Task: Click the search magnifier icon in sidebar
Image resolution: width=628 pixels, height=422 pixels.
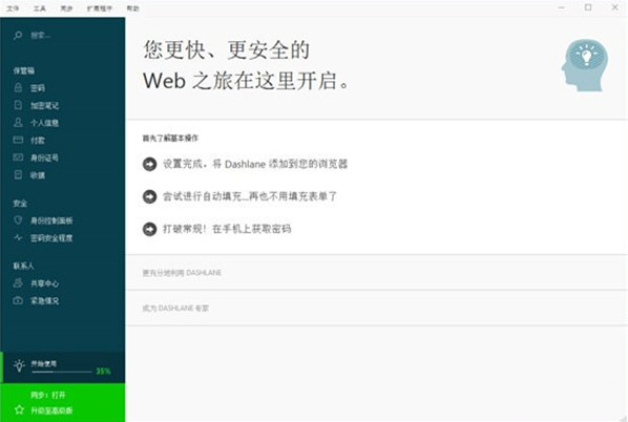Action: [18, 35]
